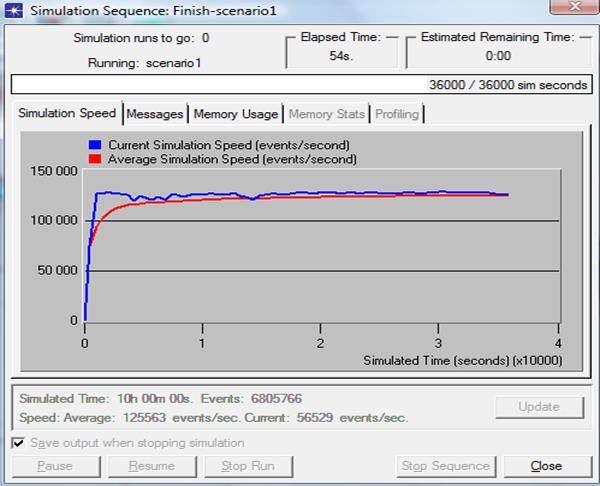Viewport: 600px width, 486px height.
Task: Click the Stop Run button
Action: (x=248, y=466)
